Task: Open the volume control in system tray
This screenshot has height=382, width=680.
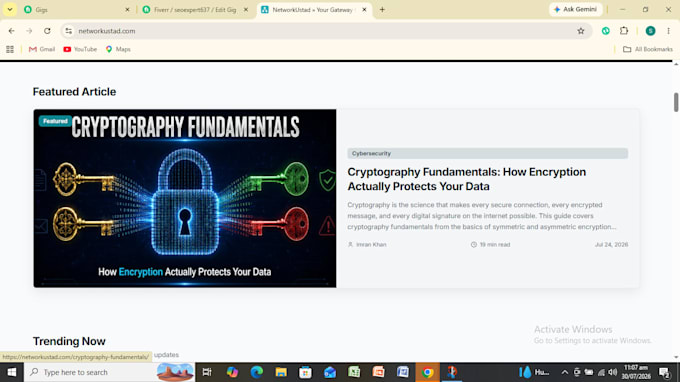Action: pos(613,372)
